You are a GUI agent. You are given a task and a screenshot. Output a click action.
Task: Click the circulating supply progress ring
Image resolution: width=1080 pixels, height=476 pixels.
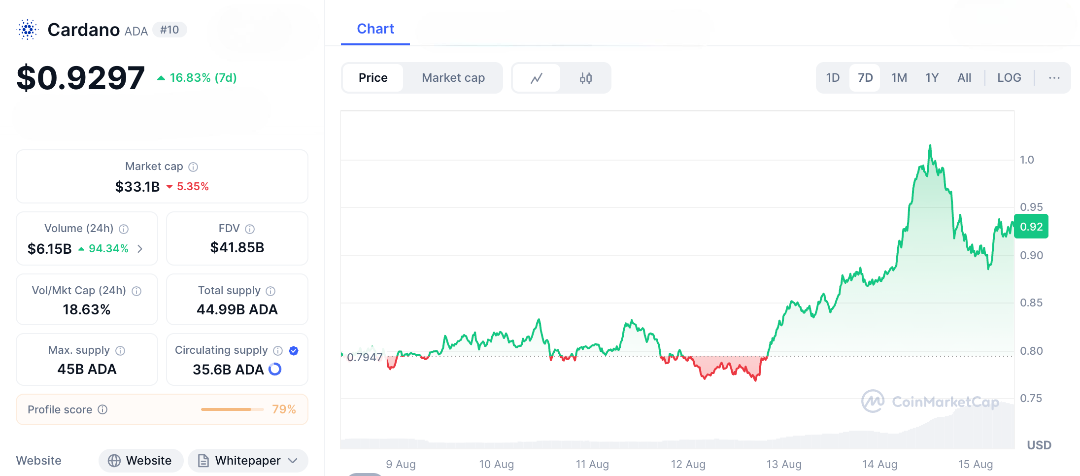(275, 369)
